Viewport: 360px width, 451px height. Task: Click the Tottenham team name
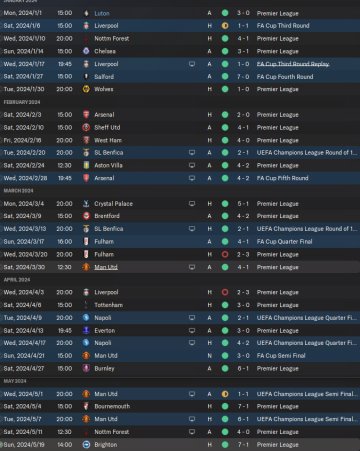pos(108,305)
